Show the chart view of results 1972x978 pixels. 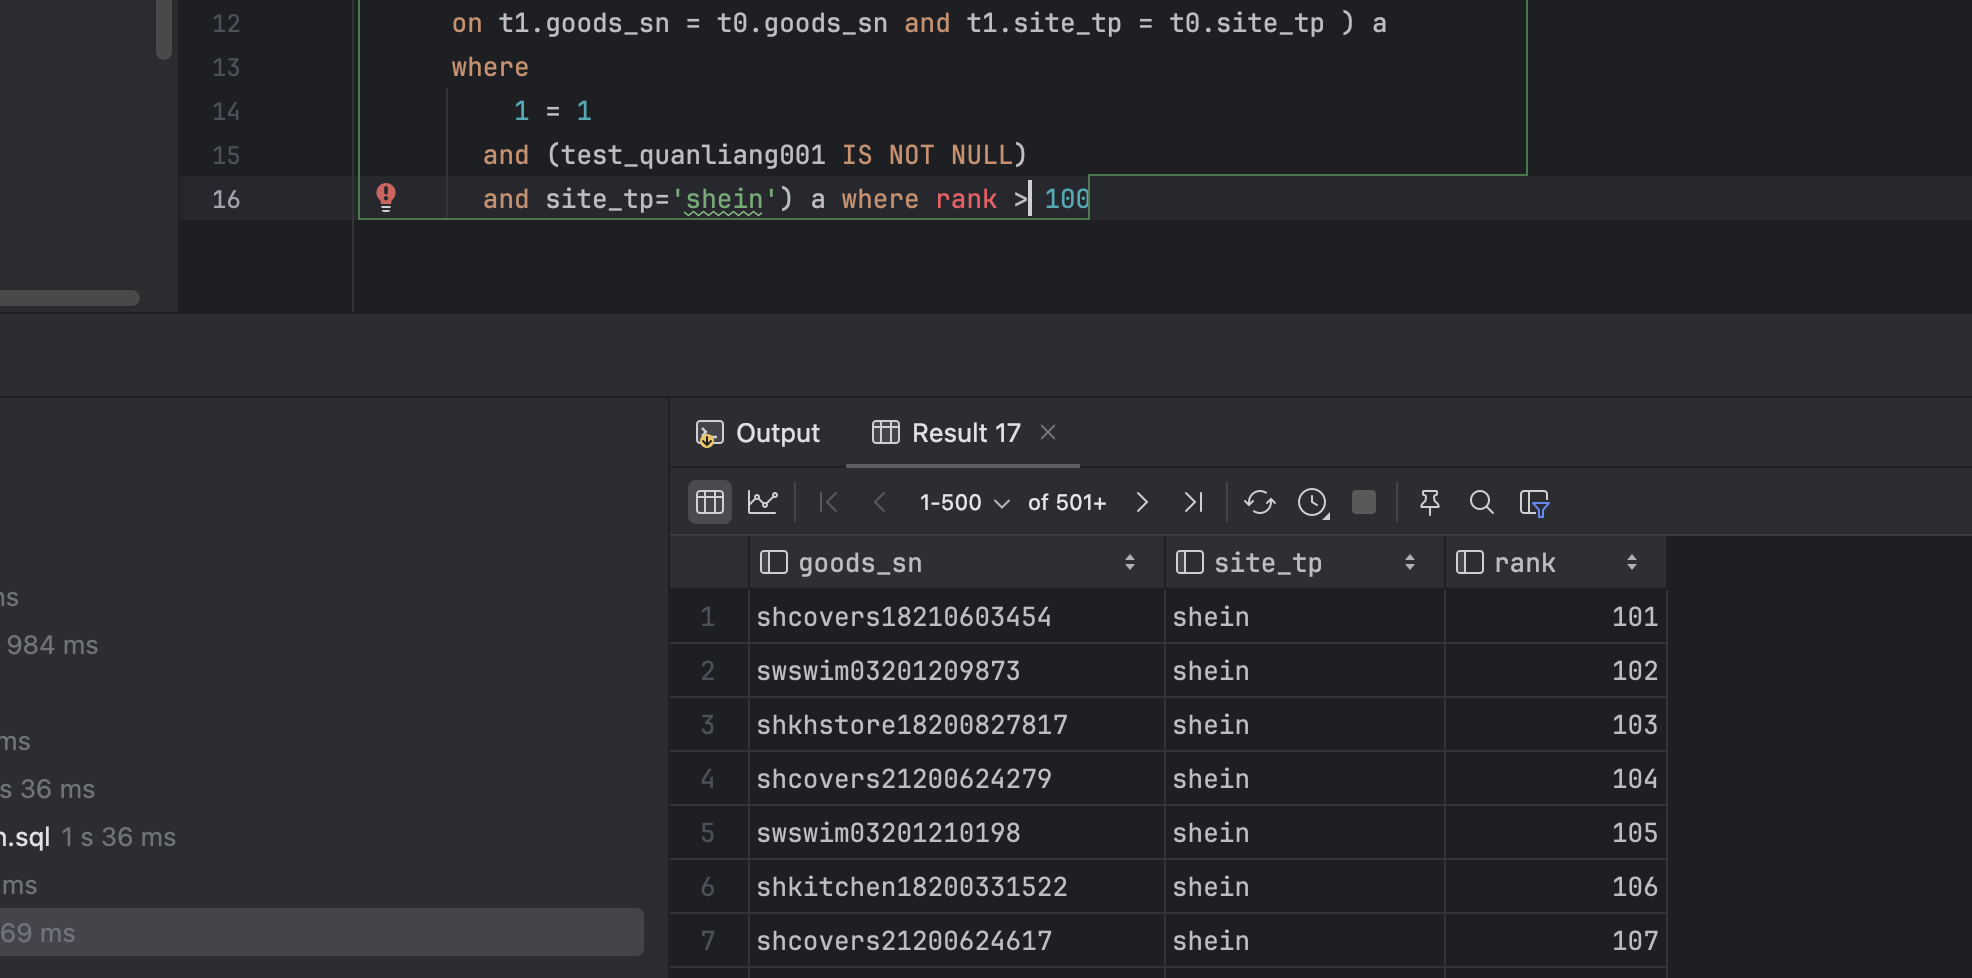763,502
